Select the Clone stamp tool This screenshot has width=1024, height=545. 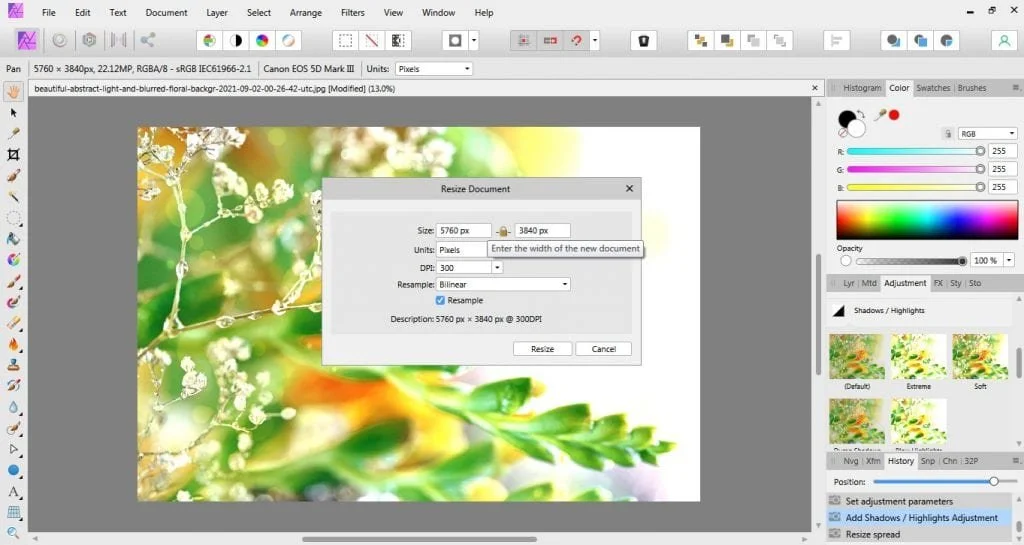13,365
